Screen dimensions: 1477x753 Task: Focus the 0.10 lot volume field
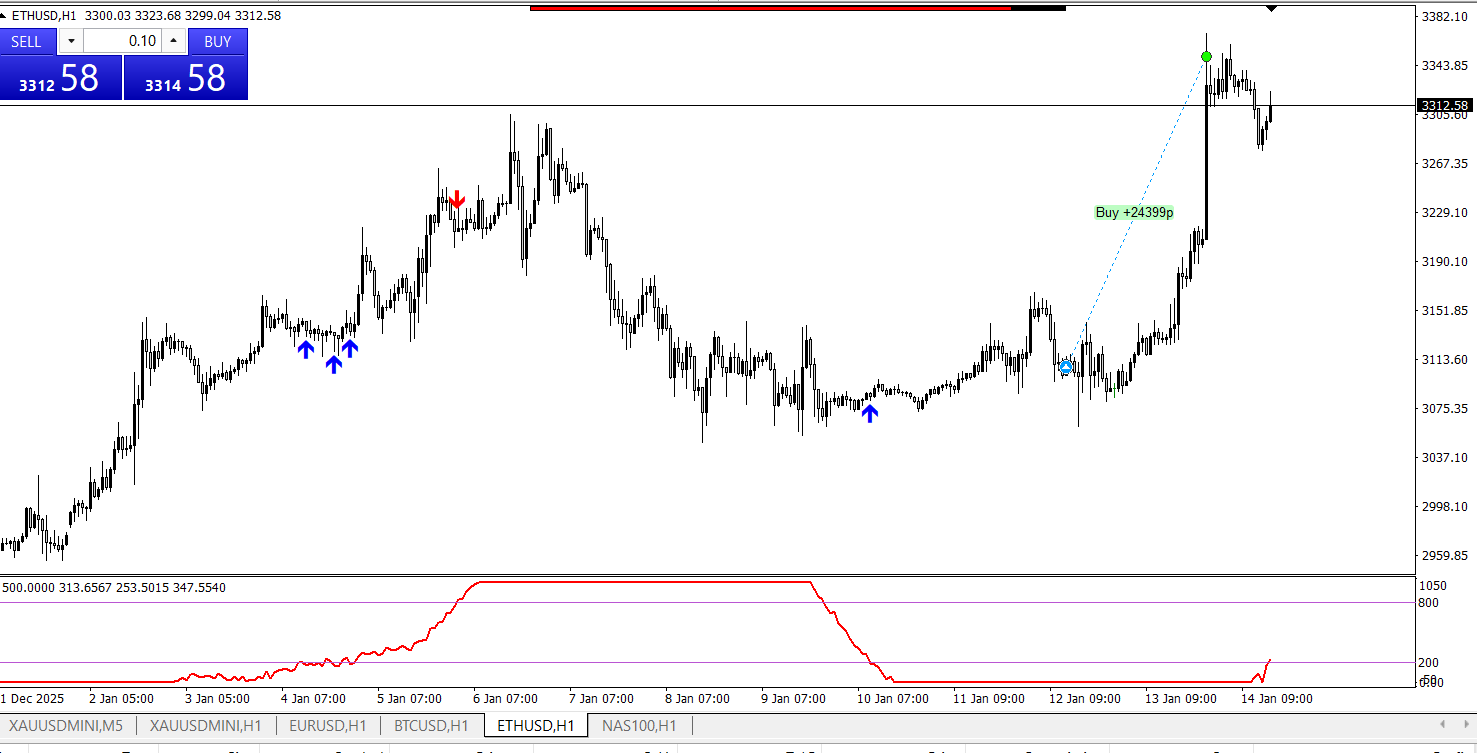click(x=122, y=41)
